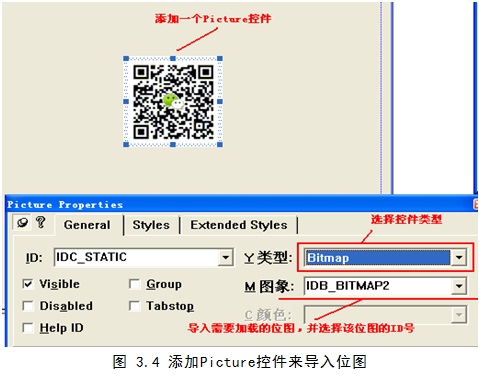479x377 pixels.
Task: Click the pushpin icon in Picture Properties
Action: click(x=22, y=222)
